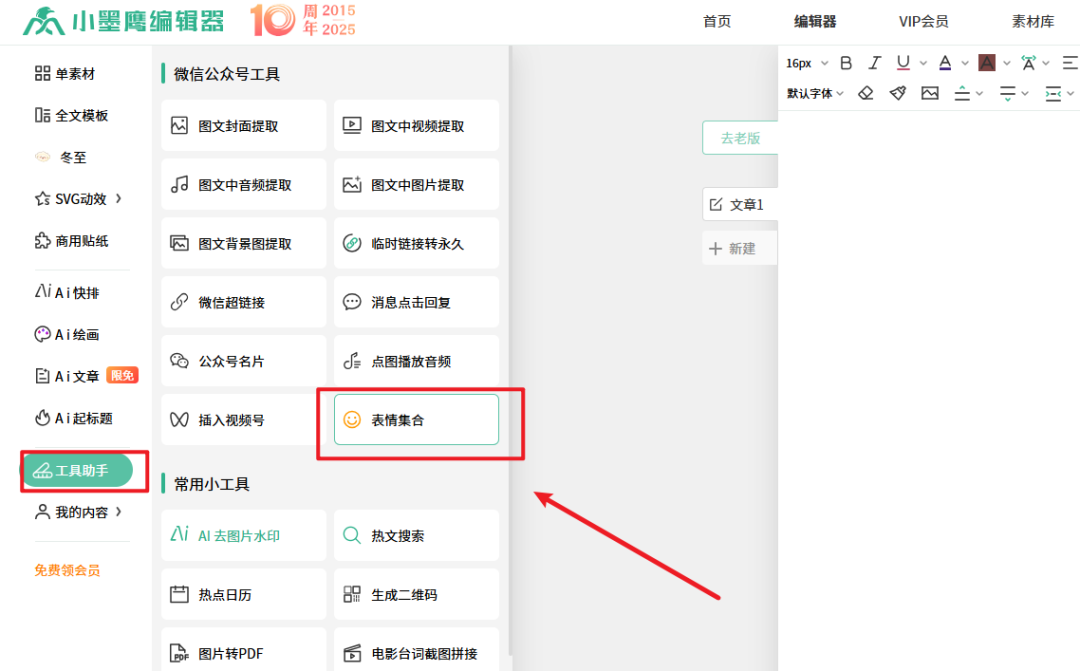Switch to the 素材库 tab
The width and height of the screenshot is (1080, 671).
point(1032,20)
